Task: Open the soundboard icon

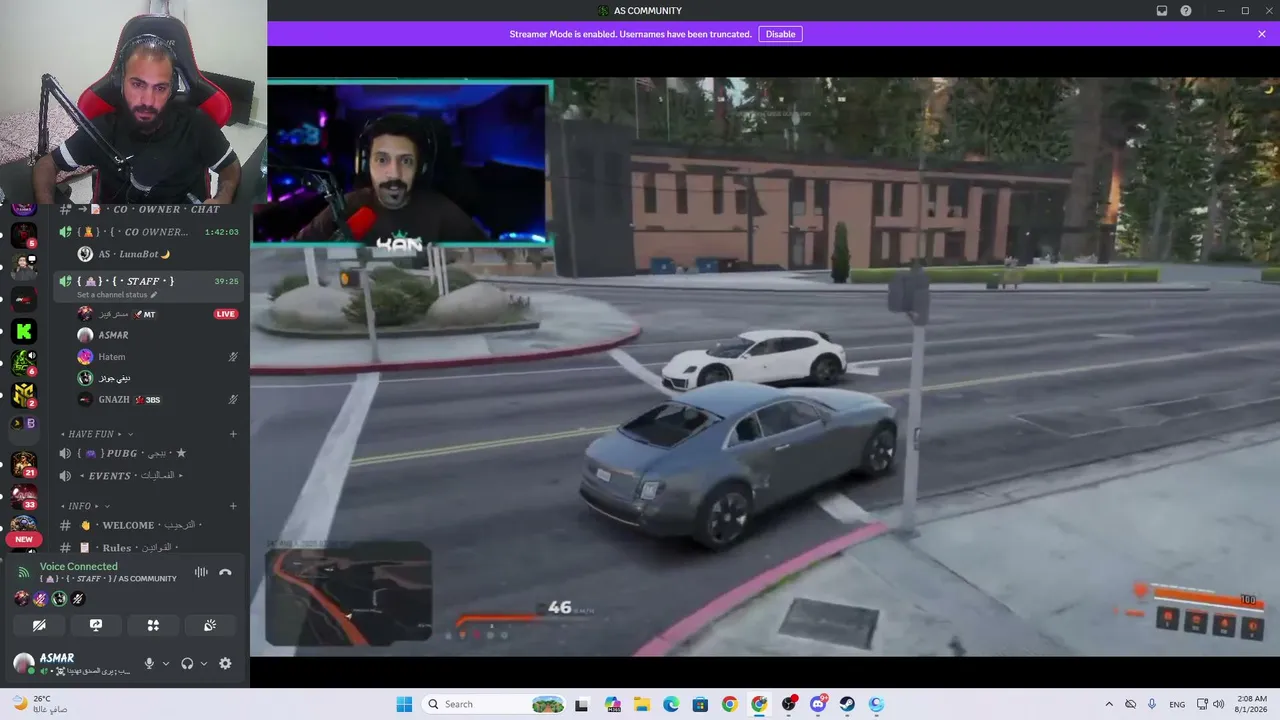Action: tap(210, 625)
